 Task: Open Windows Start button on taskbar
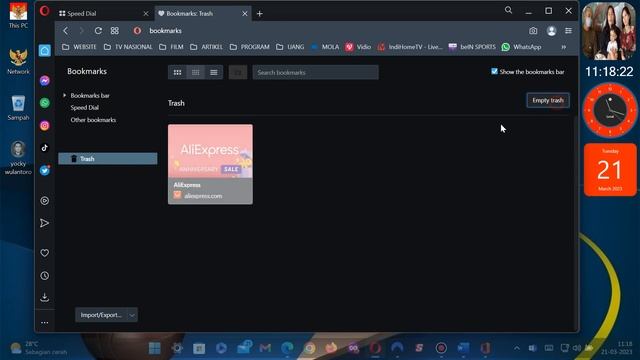[155, 348]
